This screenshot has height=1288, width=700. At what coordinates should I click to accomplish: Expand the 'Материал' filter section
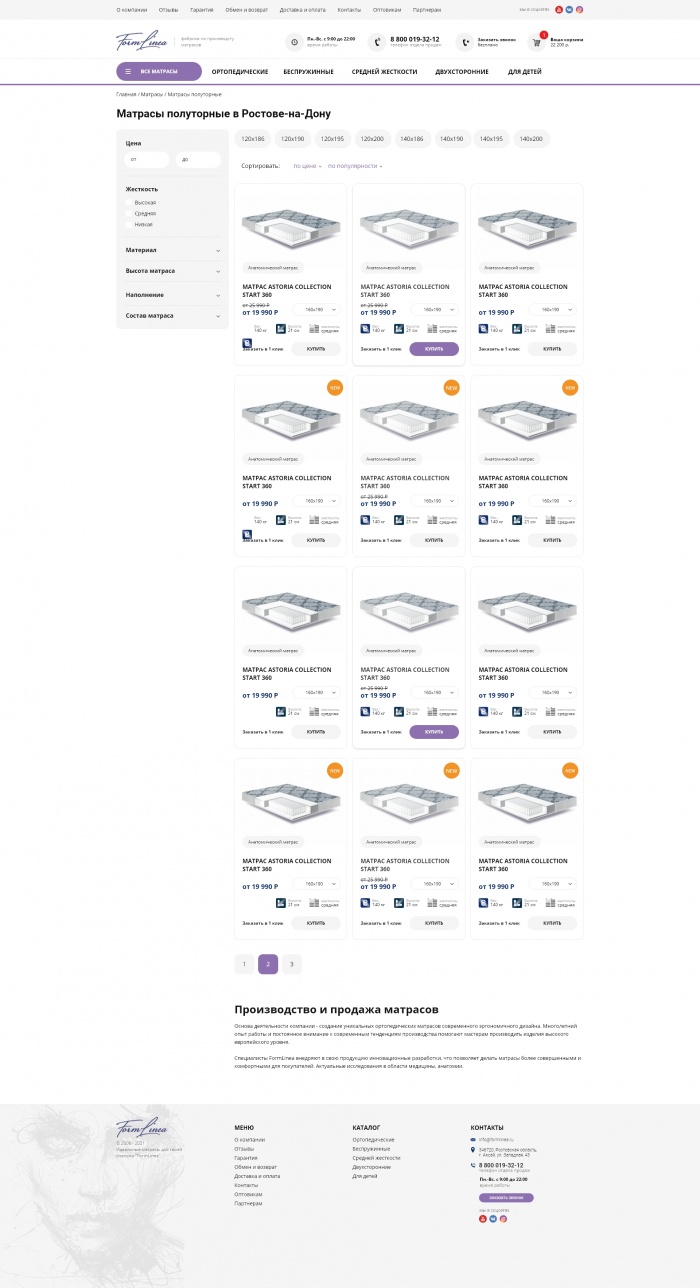tap(218, 250)
